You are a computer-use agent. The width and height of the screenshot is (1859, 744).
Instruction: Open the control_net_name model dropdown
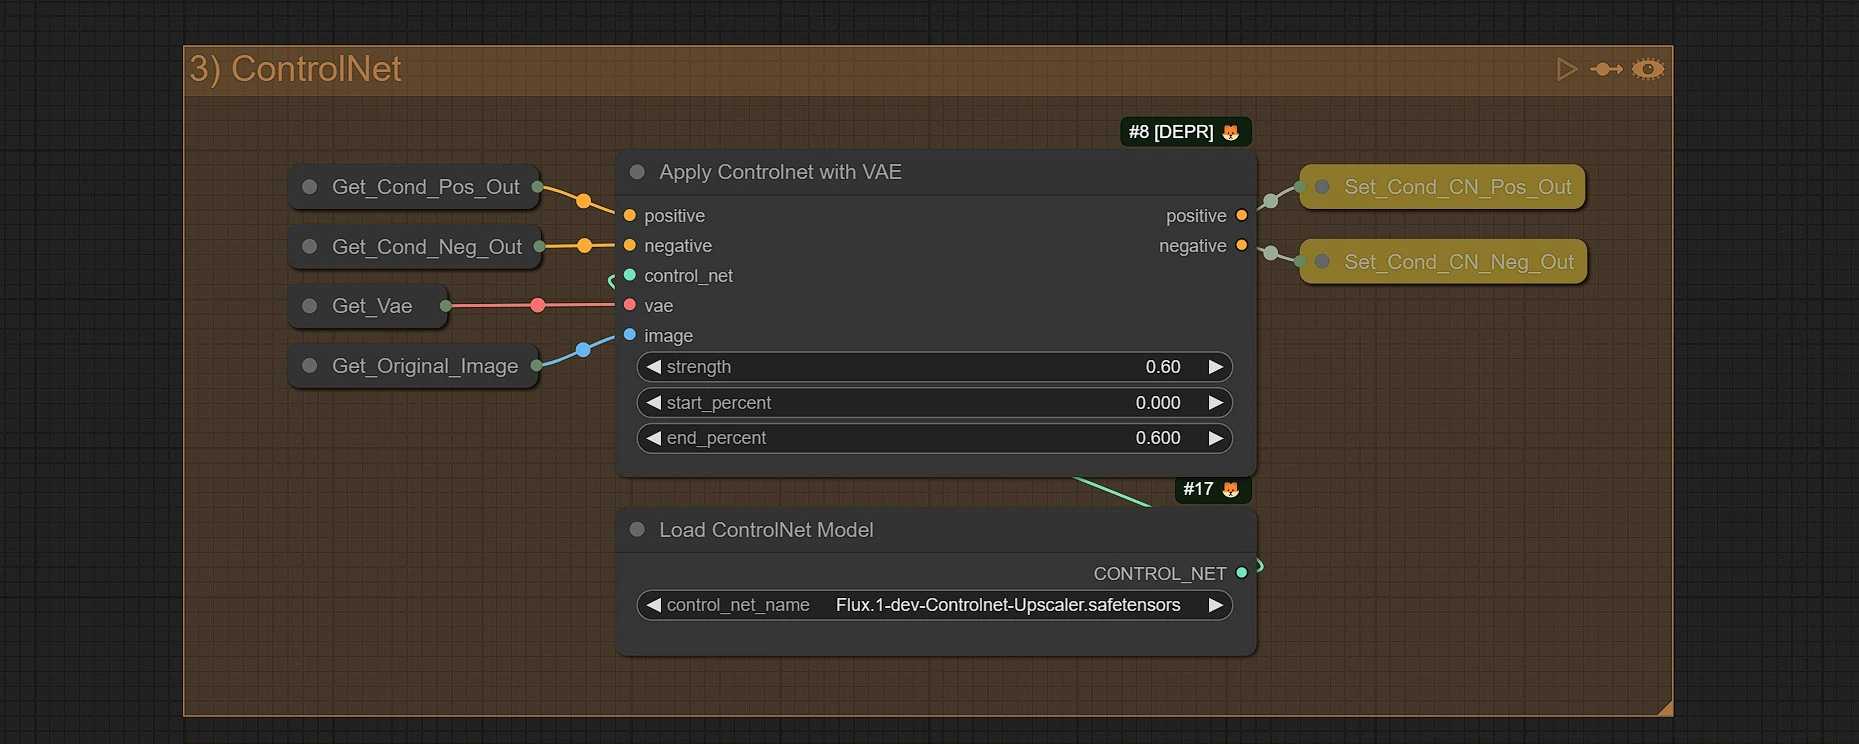pyautogui.click(x=935, y=605)
